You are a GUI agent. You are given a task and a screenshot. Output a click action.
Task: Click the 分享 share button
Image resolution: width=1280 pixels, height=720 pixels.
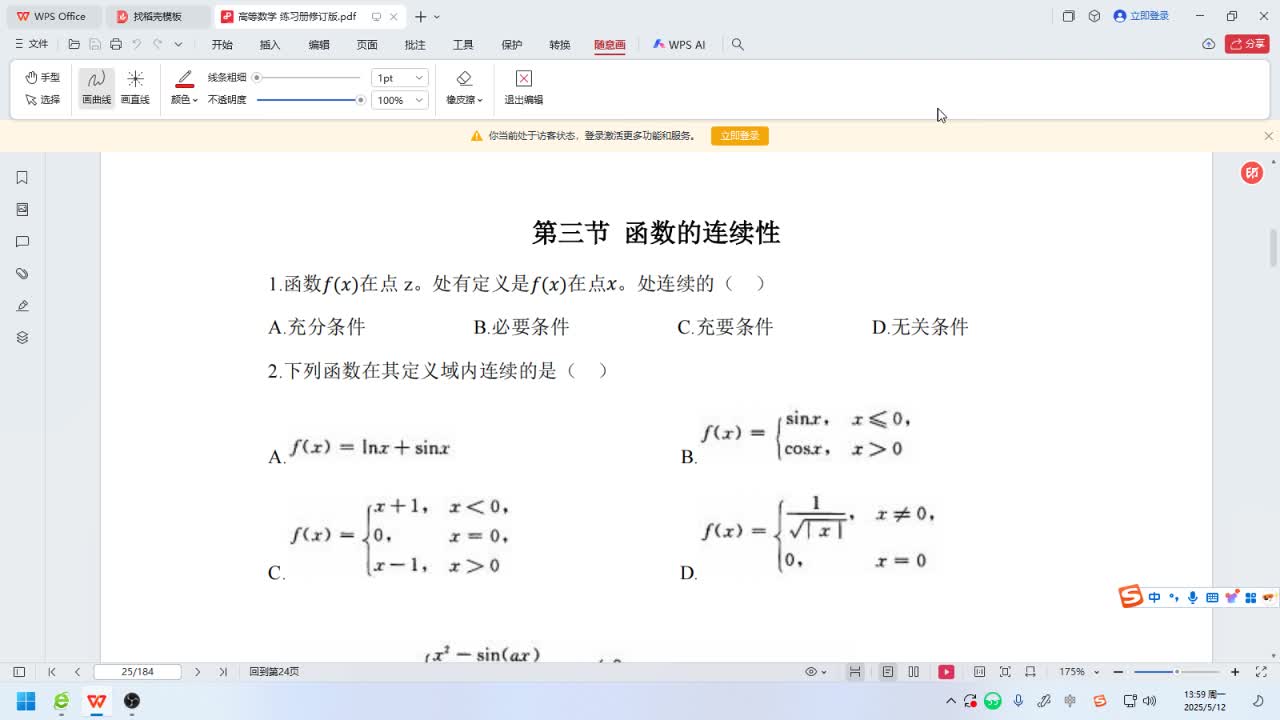click(1247, 44)
